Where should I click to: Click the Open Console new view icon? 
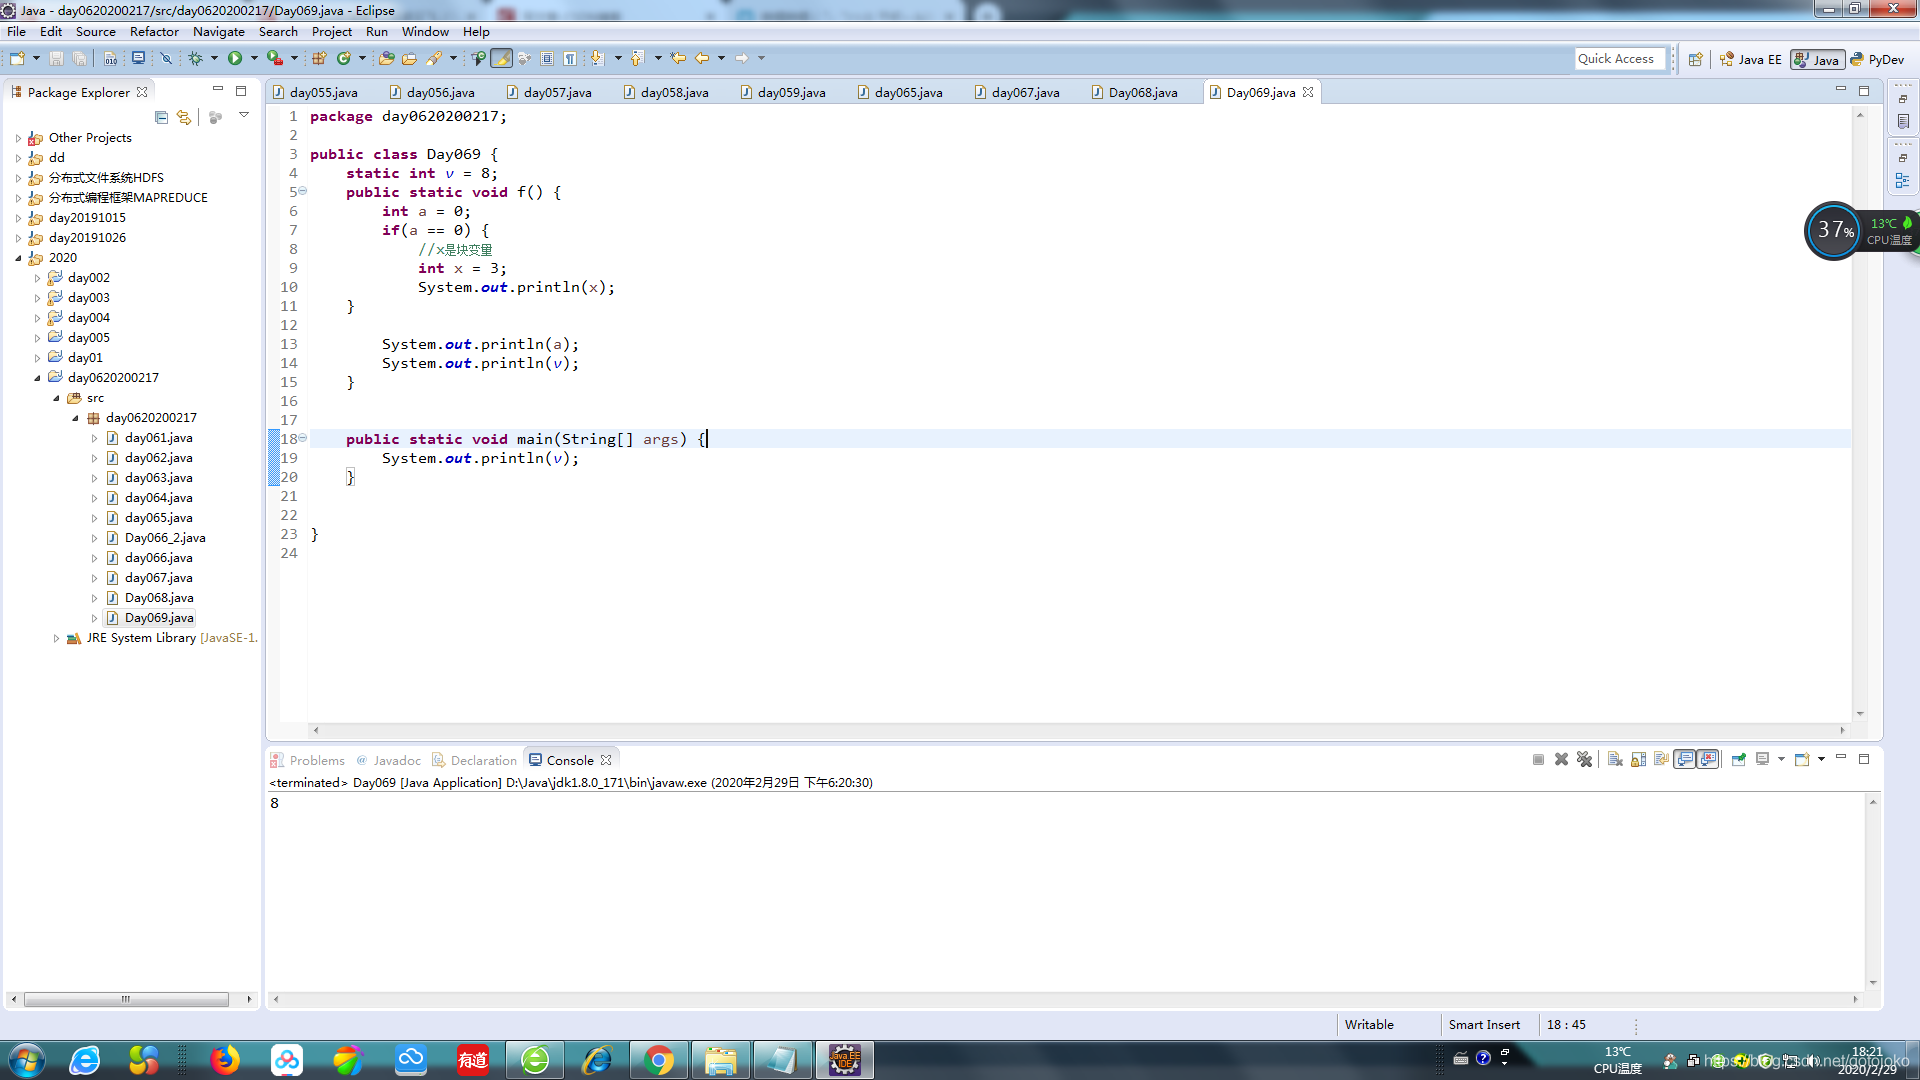tap(1802, 760)
